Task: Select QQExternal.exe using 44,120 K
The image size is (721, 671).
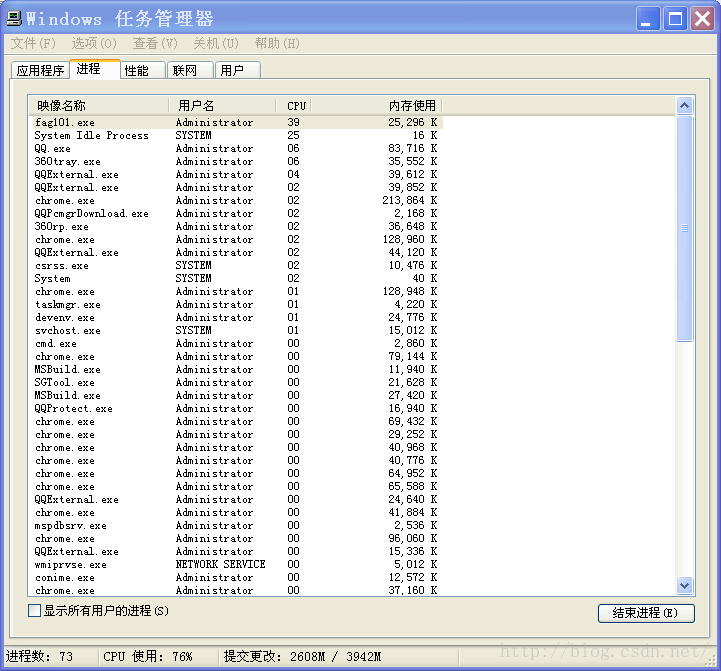Action: pos(235,252)
